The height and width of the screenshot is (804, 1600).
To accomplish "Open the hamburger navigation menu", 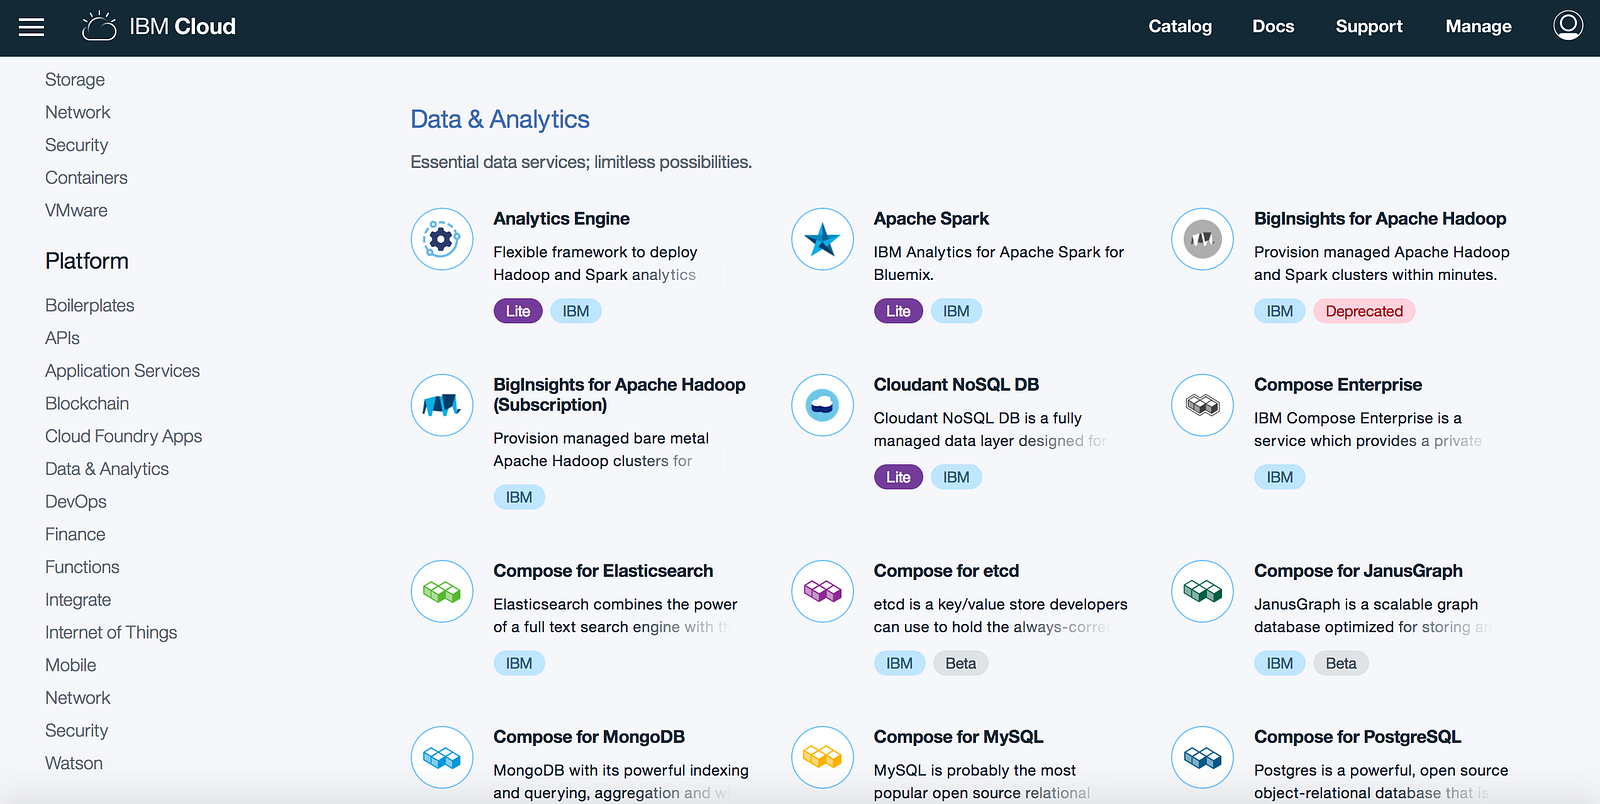I will [32, 27].
